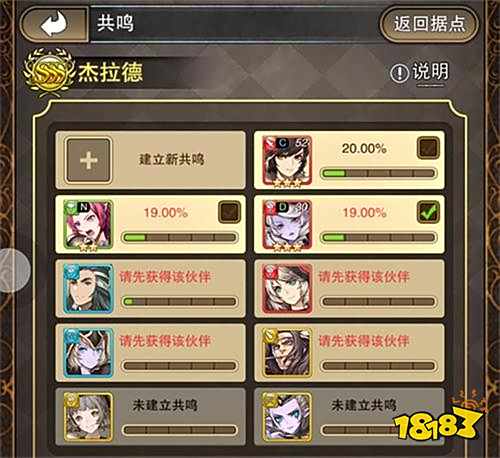Click 建立新共鸣 to create a resonance
The height and width of the screenshot is (458, 500).
tap(171, 159)
